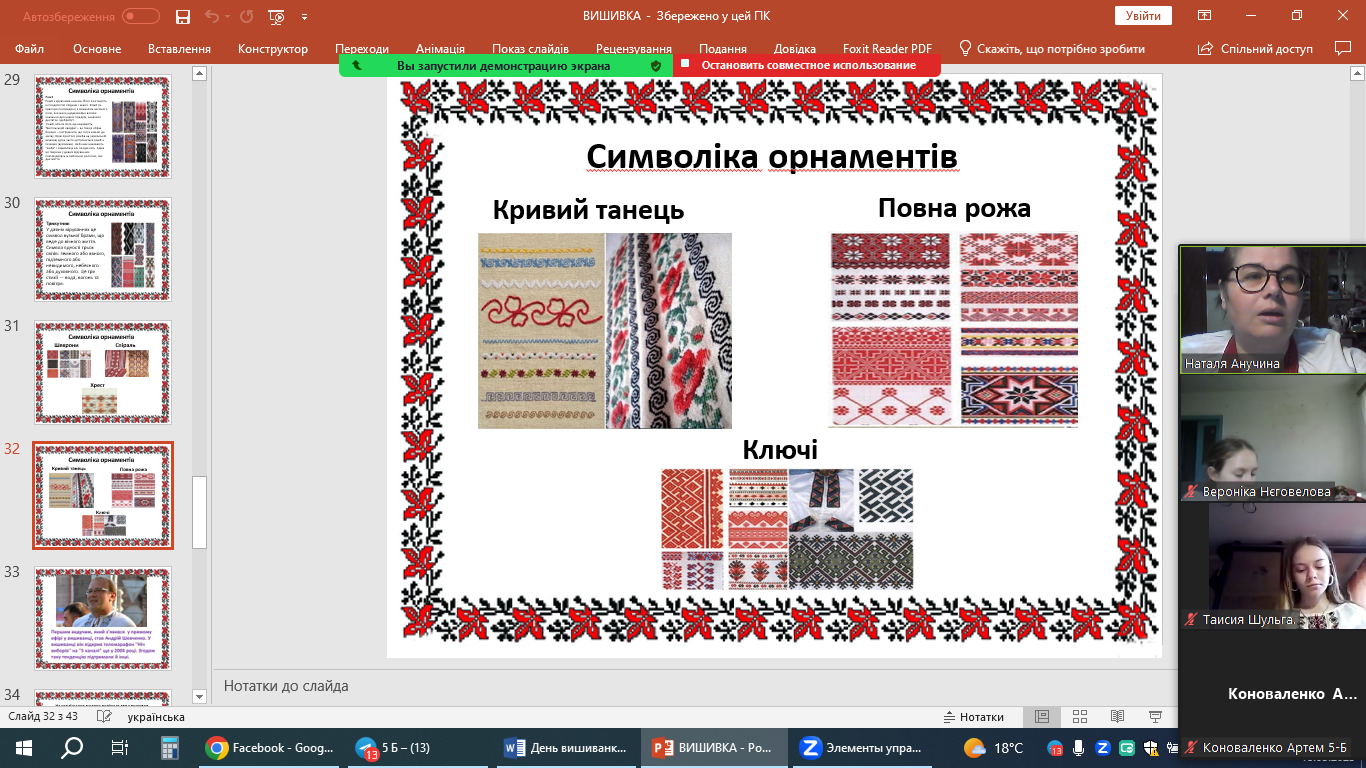Click the Save icon in quick access toolbar
This screenshot has height=768, width=1366.
182,16
